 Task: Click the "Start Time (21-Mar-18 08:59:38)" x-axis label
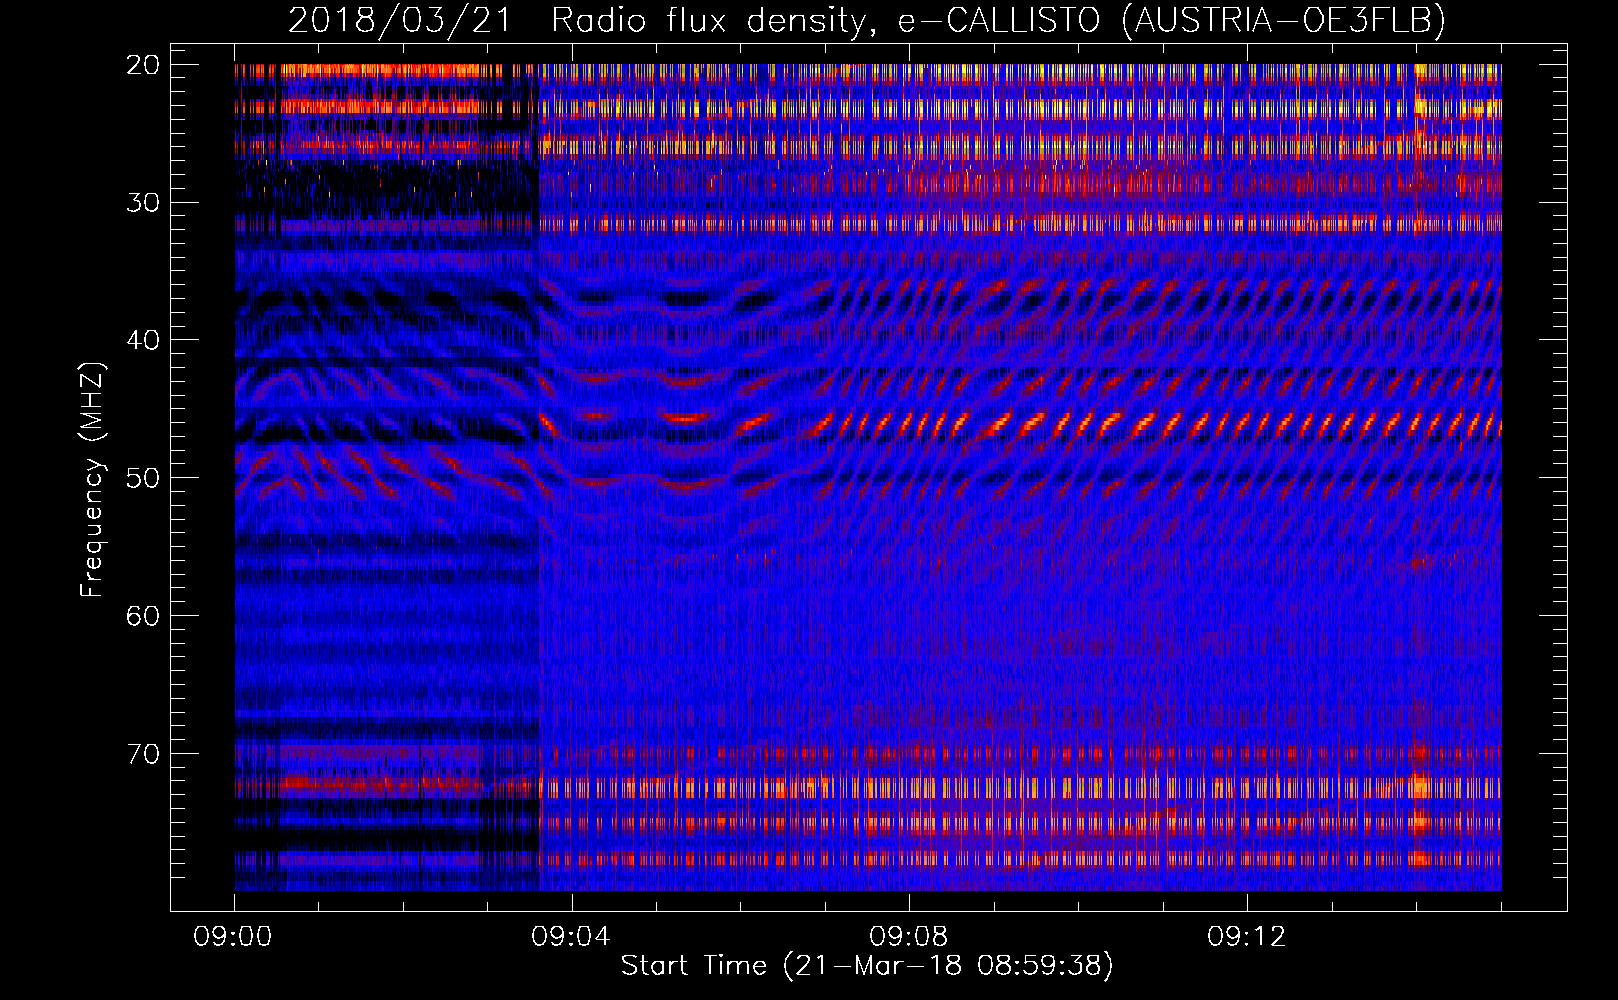click(x=867, y=966)
